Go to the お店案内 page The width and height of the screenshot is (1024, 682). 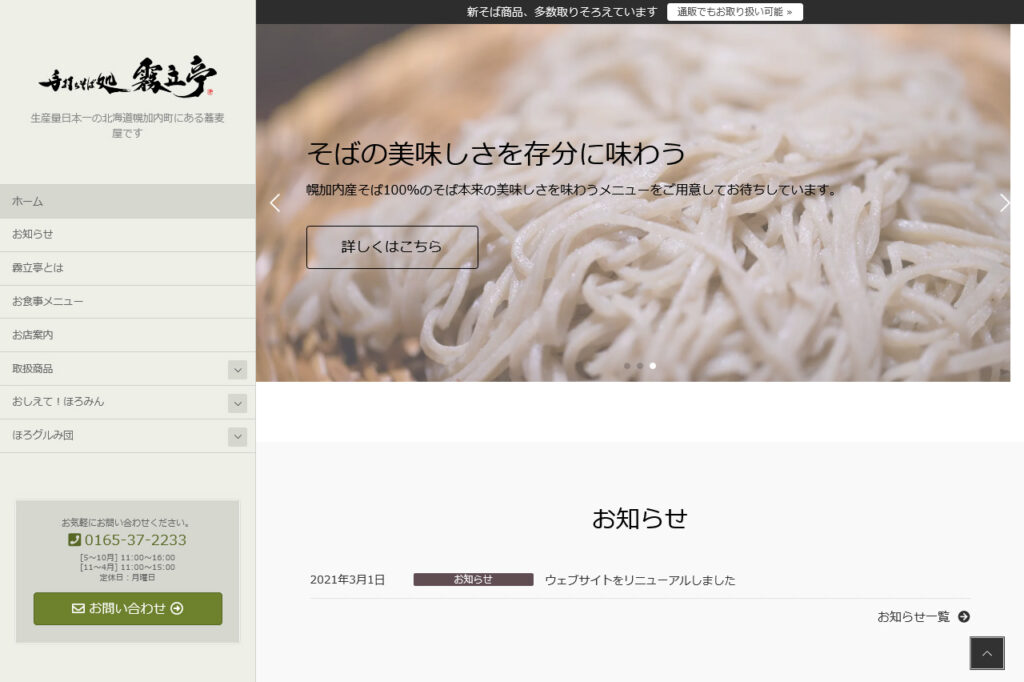[33, 335]
